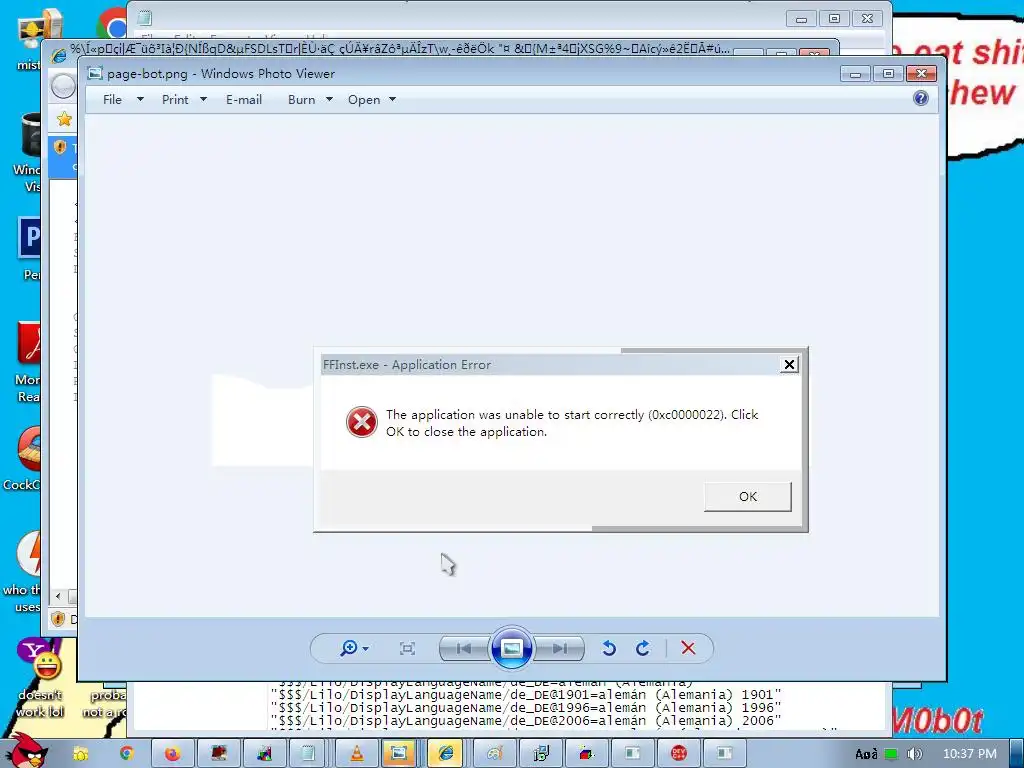The width and height of the screenshot is (1024, 768).
Task: Switch to Photo Viewer taskbar button
Action: point(399,754)
